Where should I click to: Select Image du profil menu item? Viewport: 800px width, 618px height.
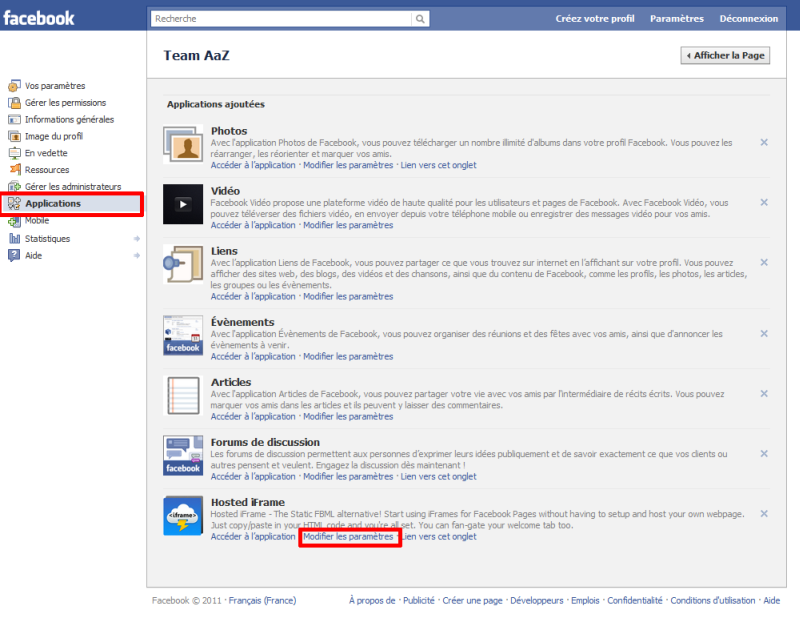pos(54,136)
